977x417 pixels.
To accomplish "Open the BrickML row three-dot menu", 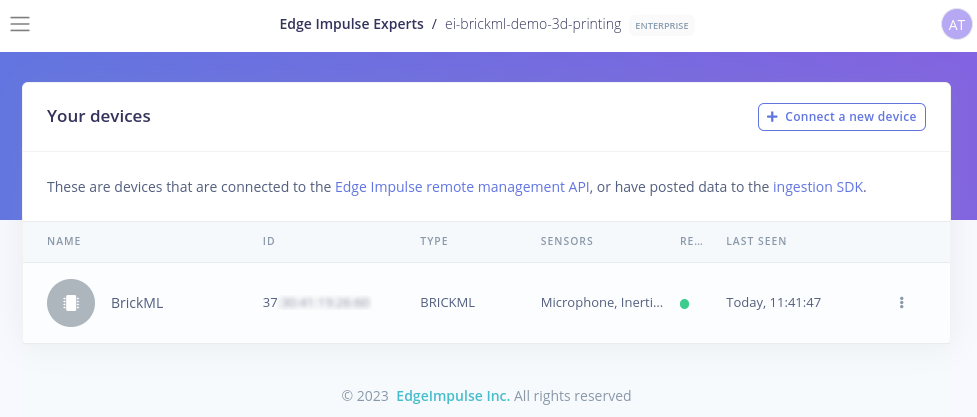I will click(901, 303).
